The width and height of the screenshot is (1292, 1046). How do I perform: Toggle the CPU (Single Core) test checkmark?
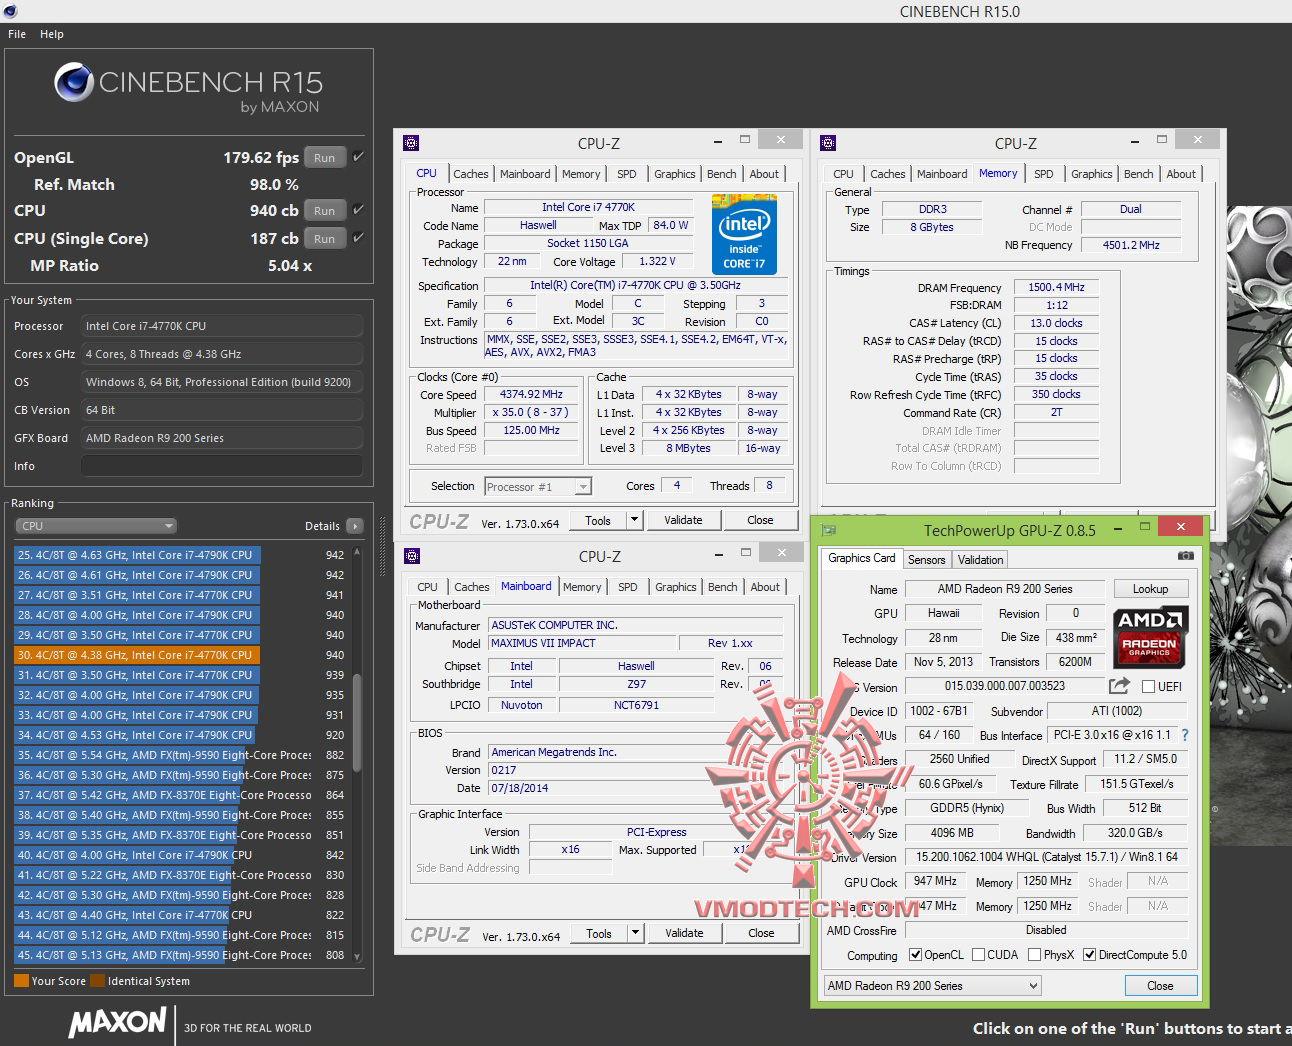pyautogui.click(x=358, y=238)
